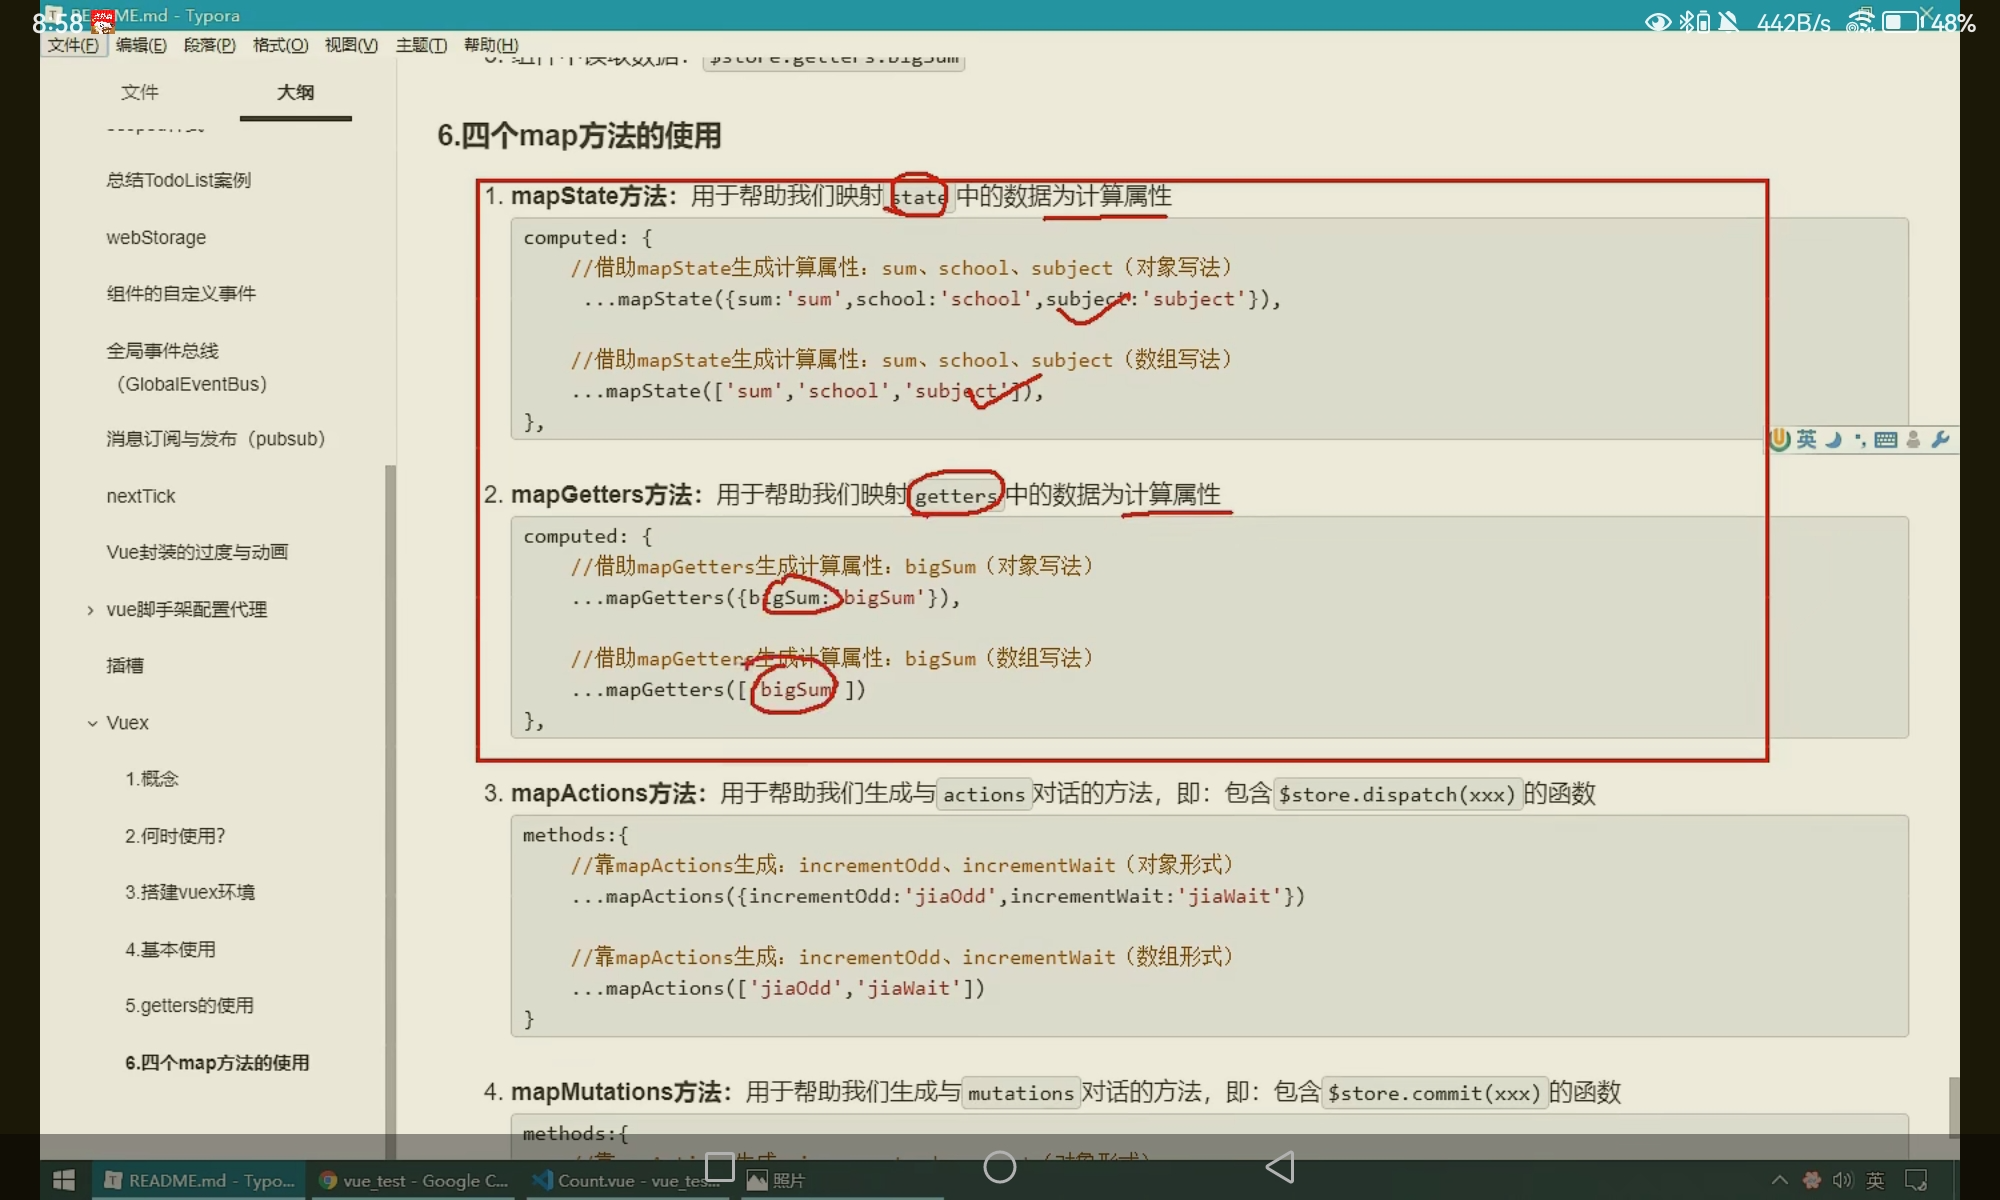2000x1200 pixels.
Task: Collapse the Vuex outline section
Action: tap(92, 723)
